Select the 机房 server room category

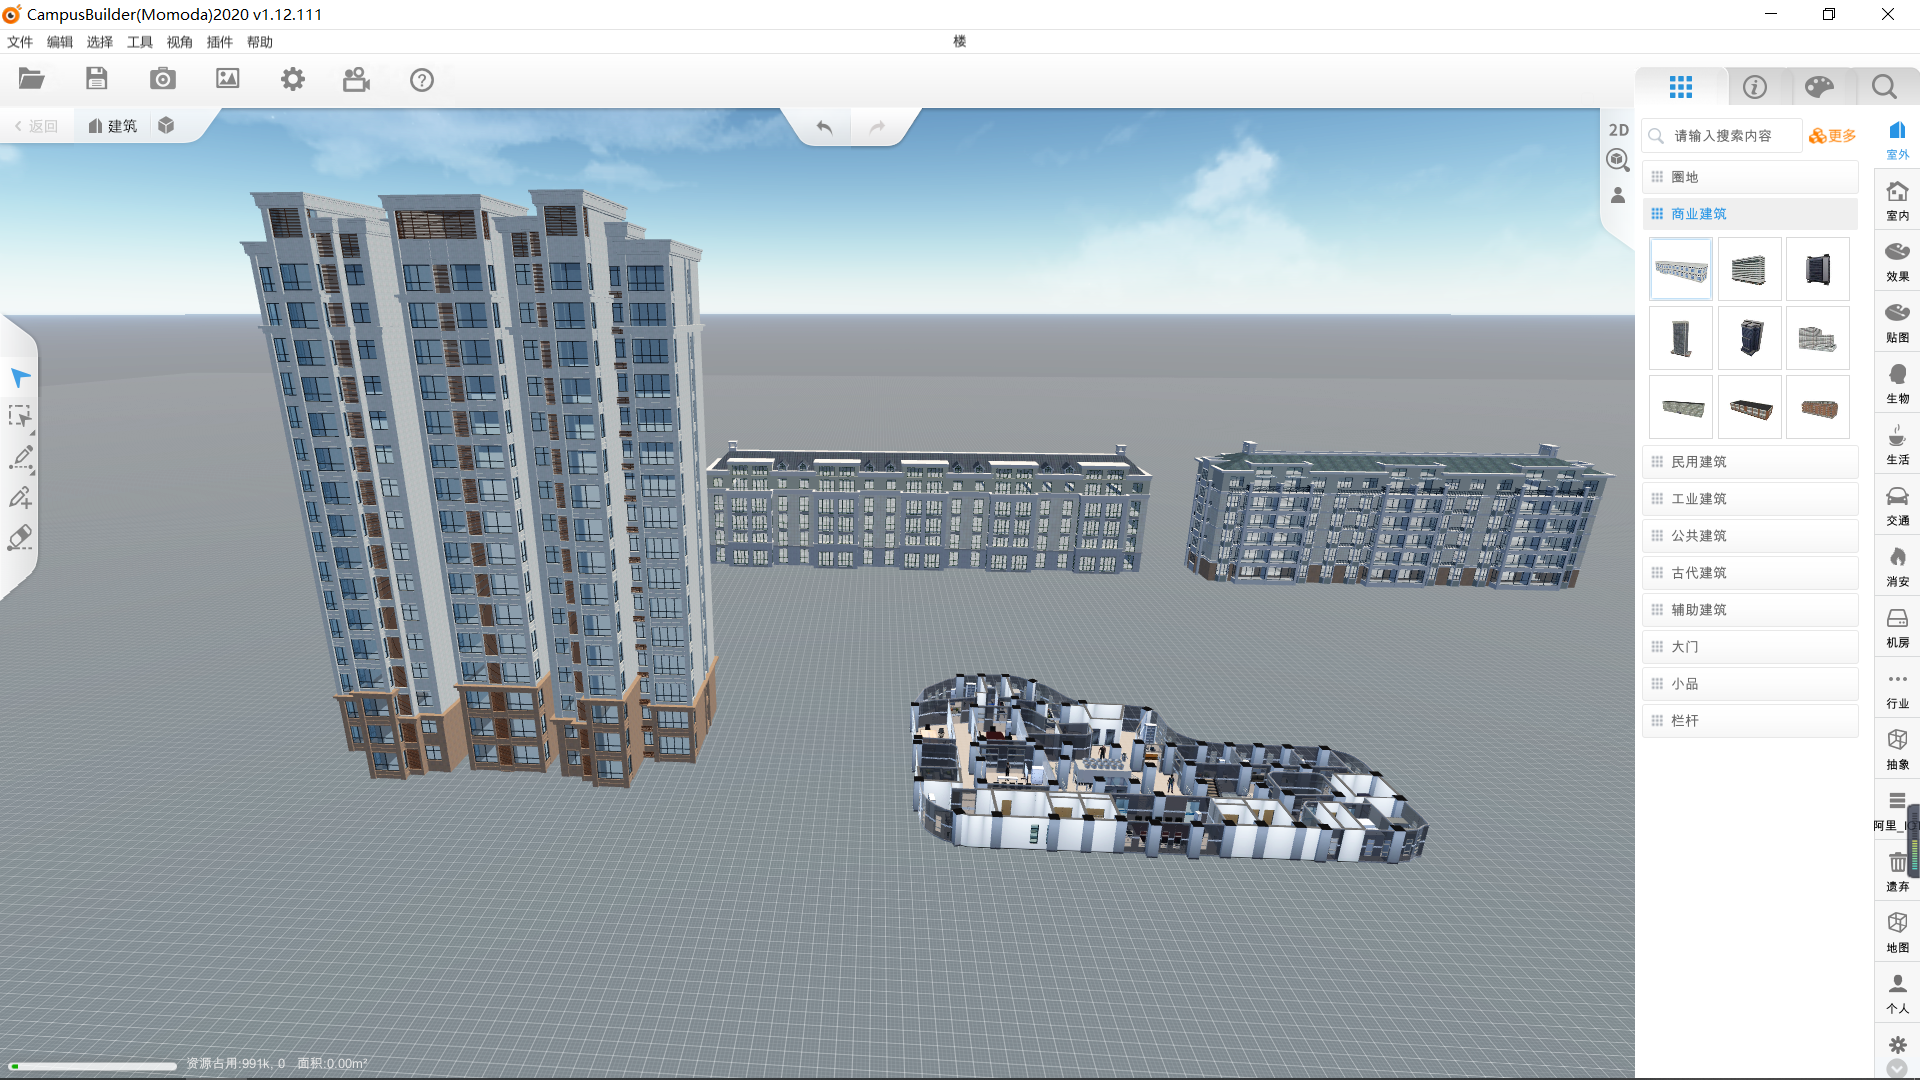point(1897,628)
